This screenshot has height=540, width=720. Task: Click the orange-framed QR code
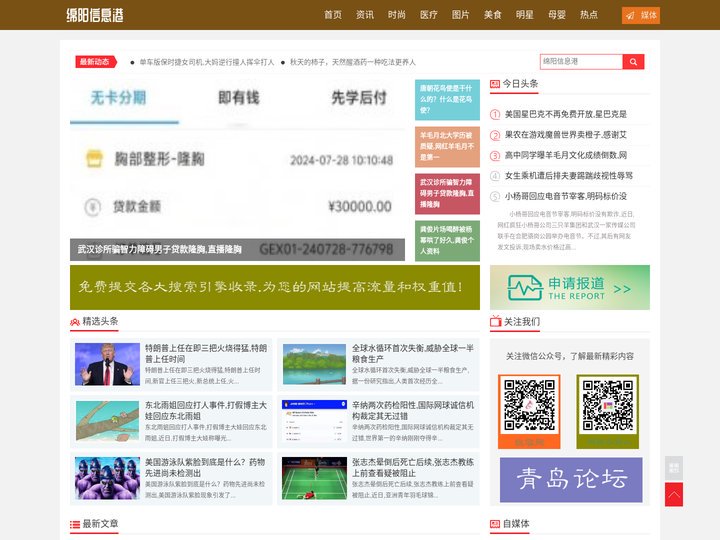[529, 411]
